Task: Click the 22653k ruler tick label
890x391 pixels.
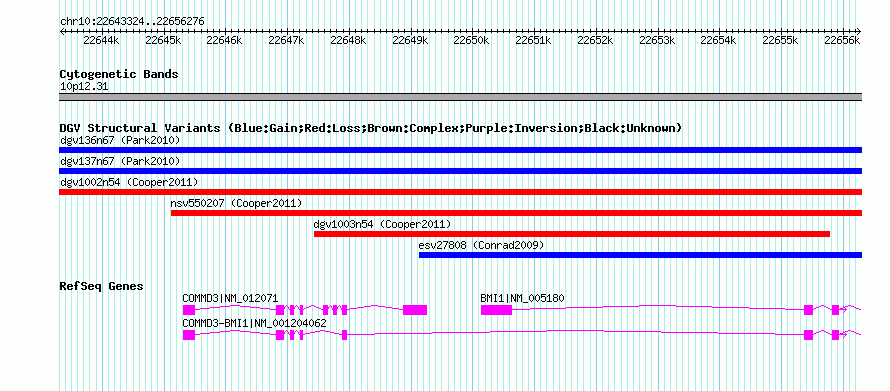Action: click(x=657, y=40)
